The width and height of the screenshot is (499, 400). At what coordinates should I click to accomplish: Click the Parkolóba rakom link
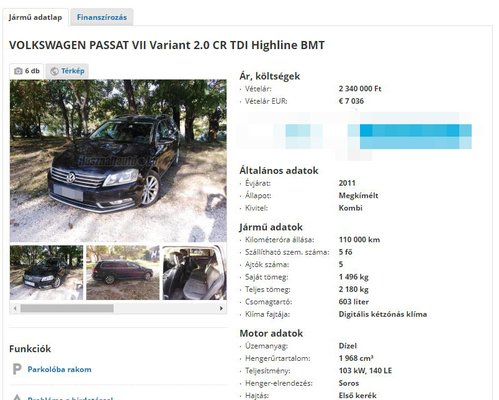59,369
